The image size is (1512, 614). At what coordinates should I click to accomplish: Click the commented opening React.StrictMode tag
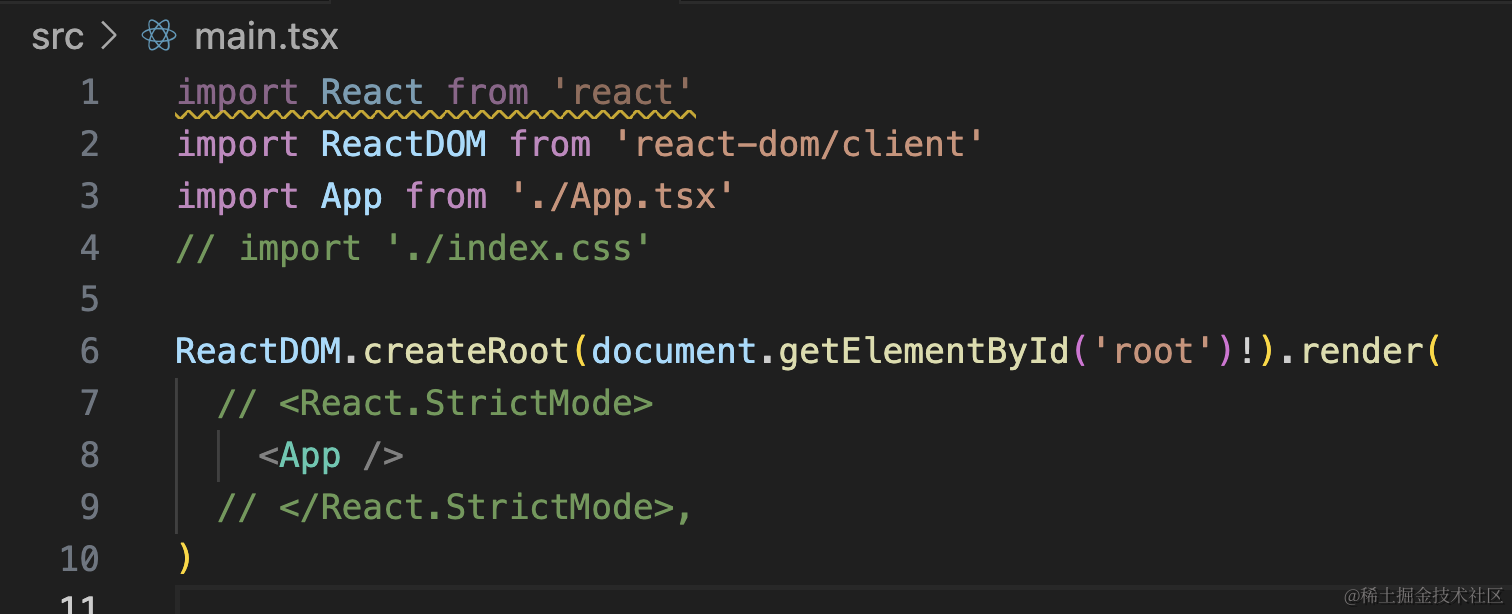point(466,403)
